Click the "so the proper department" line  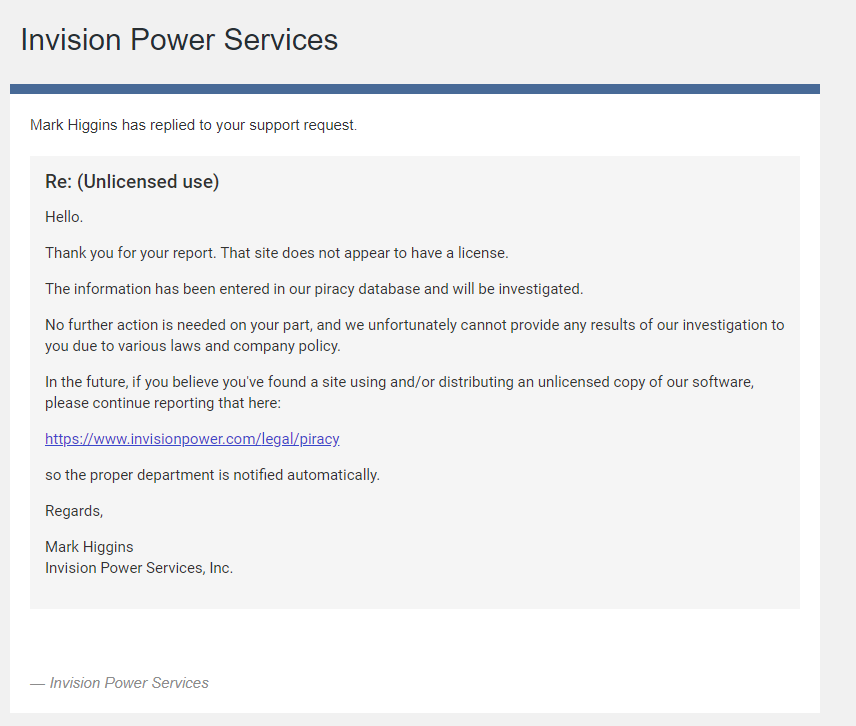[x=212, y=475]
